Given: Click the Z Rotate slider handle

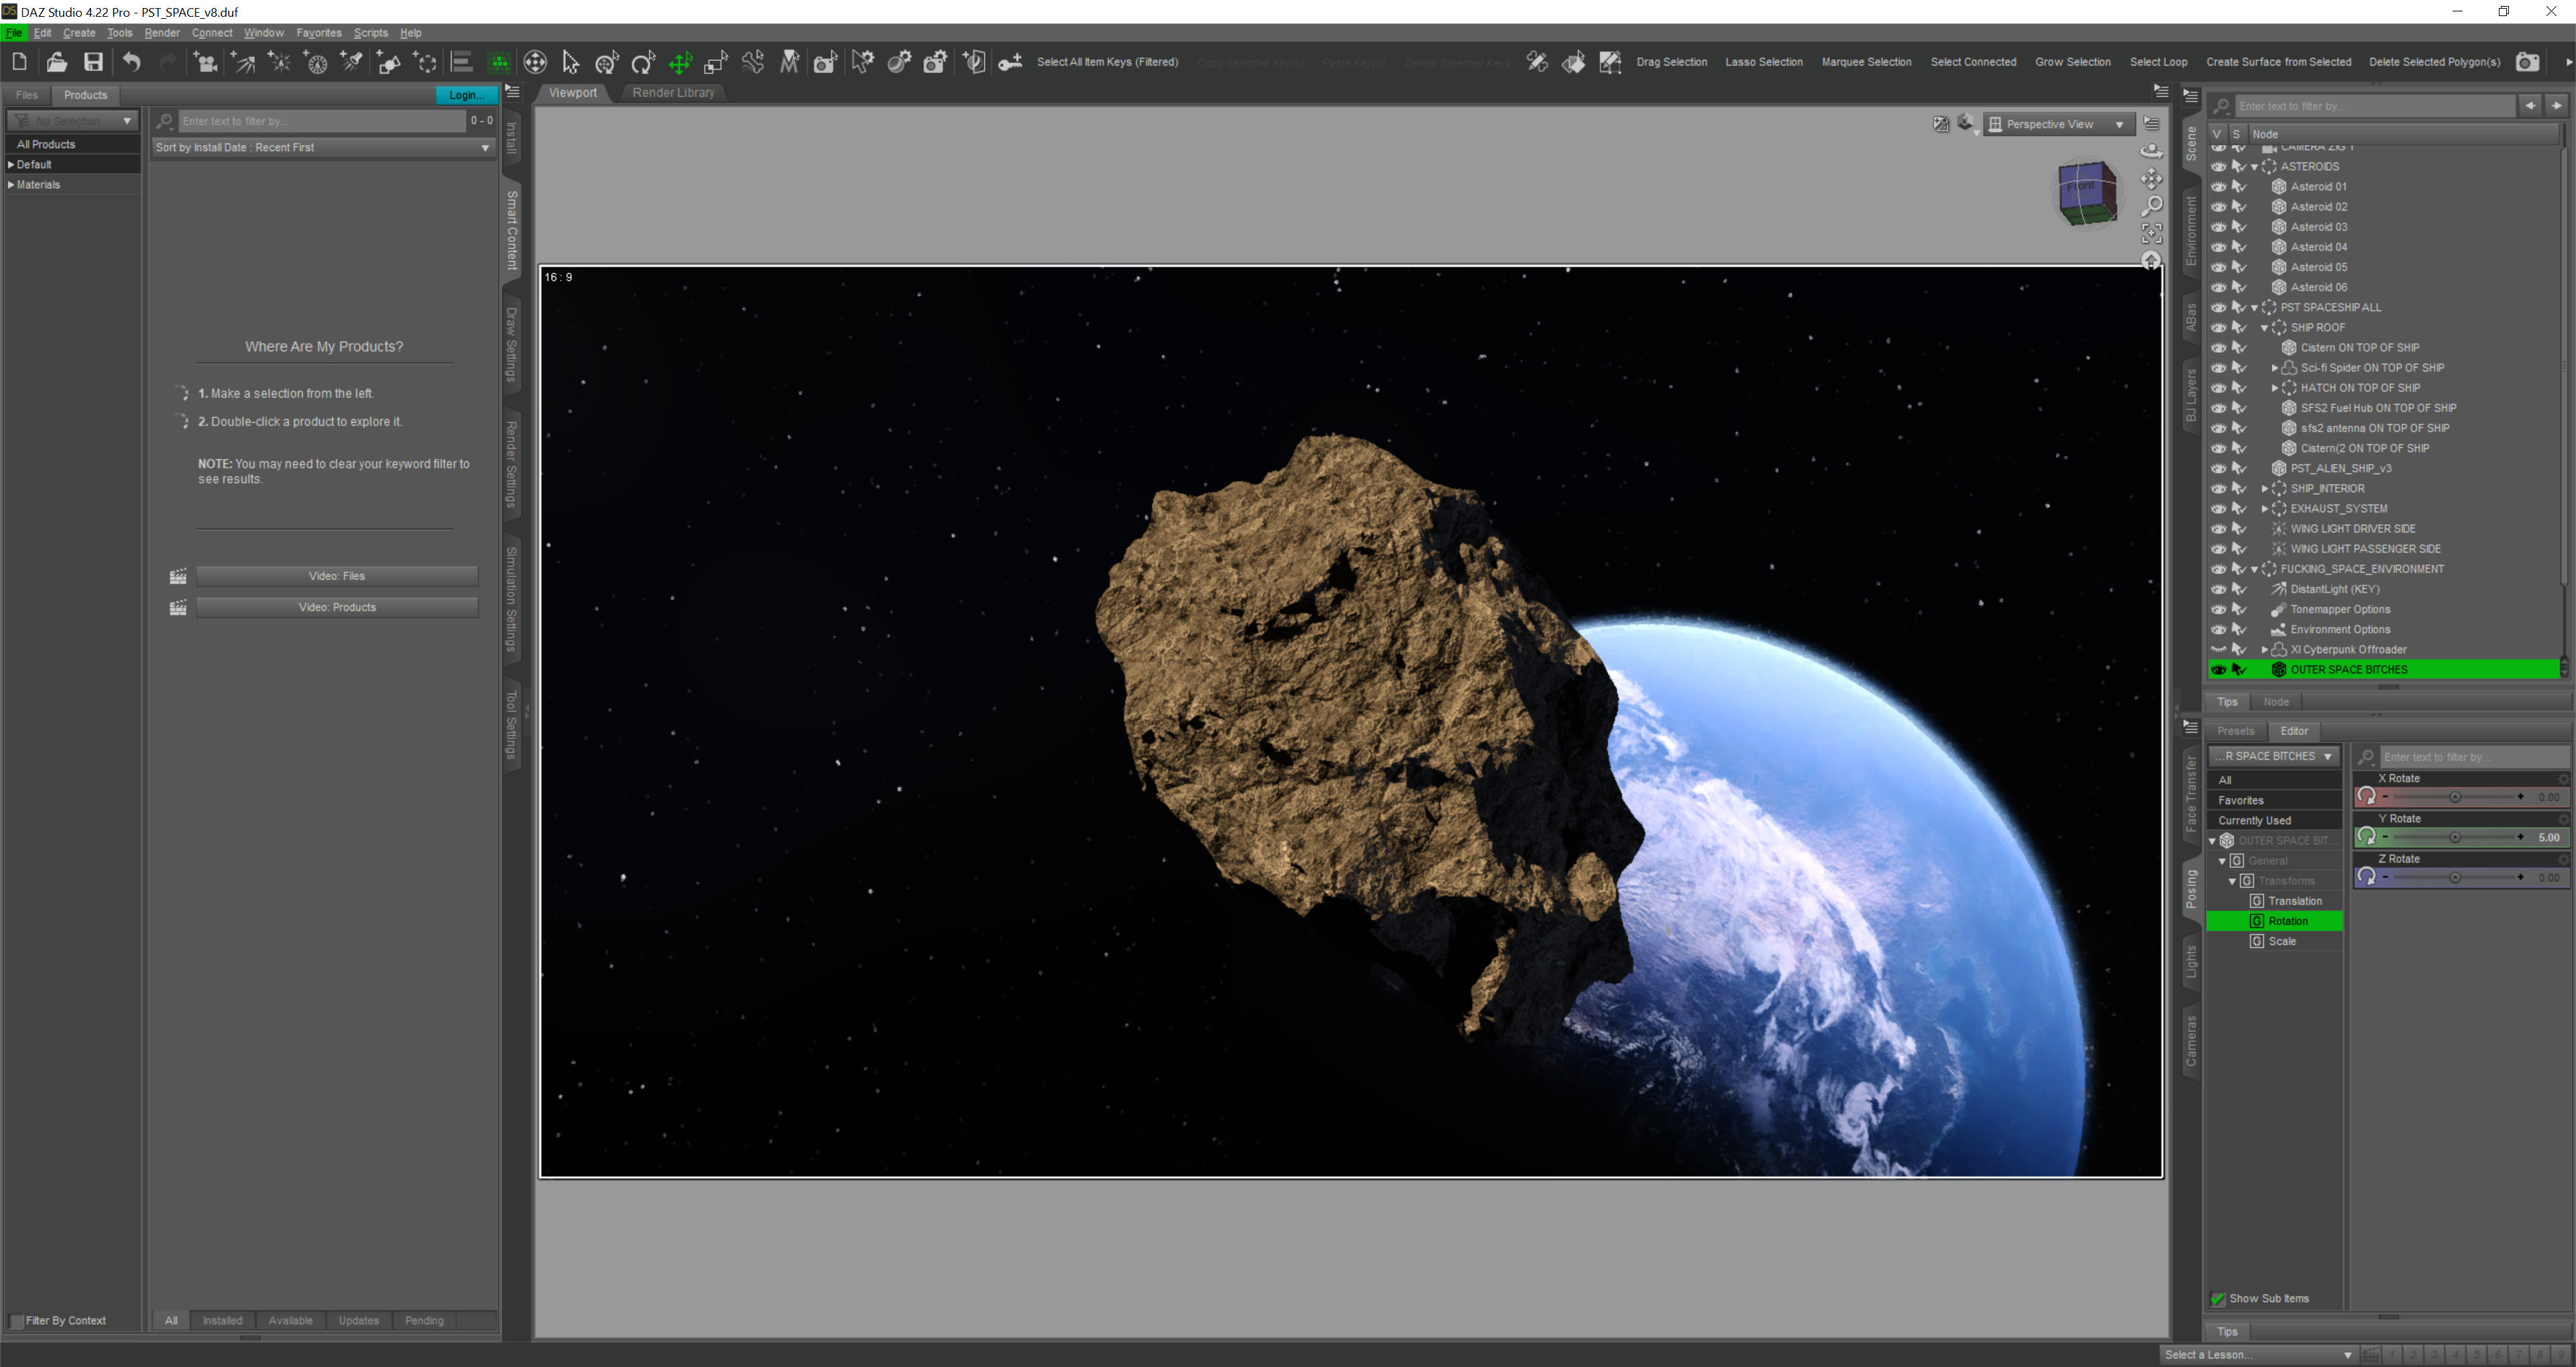Looking at the screenshot, I should (2454, 877).
